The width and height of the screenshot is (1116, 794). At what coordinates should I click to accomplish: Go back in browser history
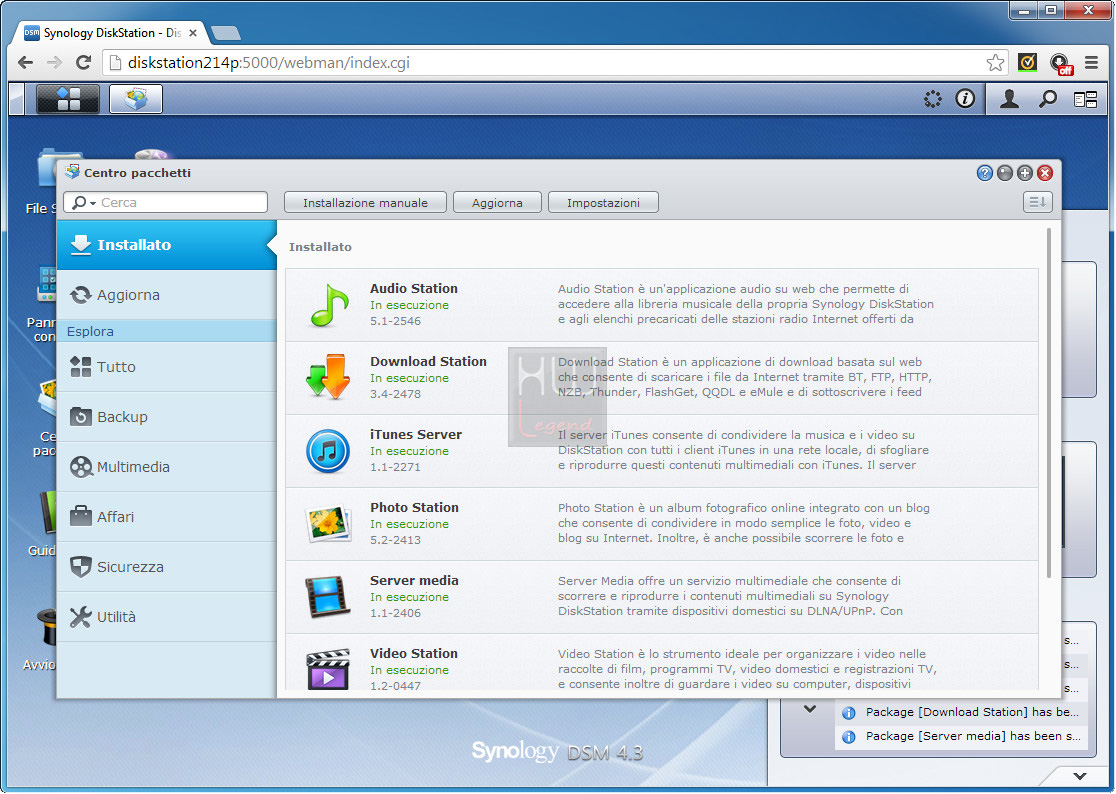[26, 63]
